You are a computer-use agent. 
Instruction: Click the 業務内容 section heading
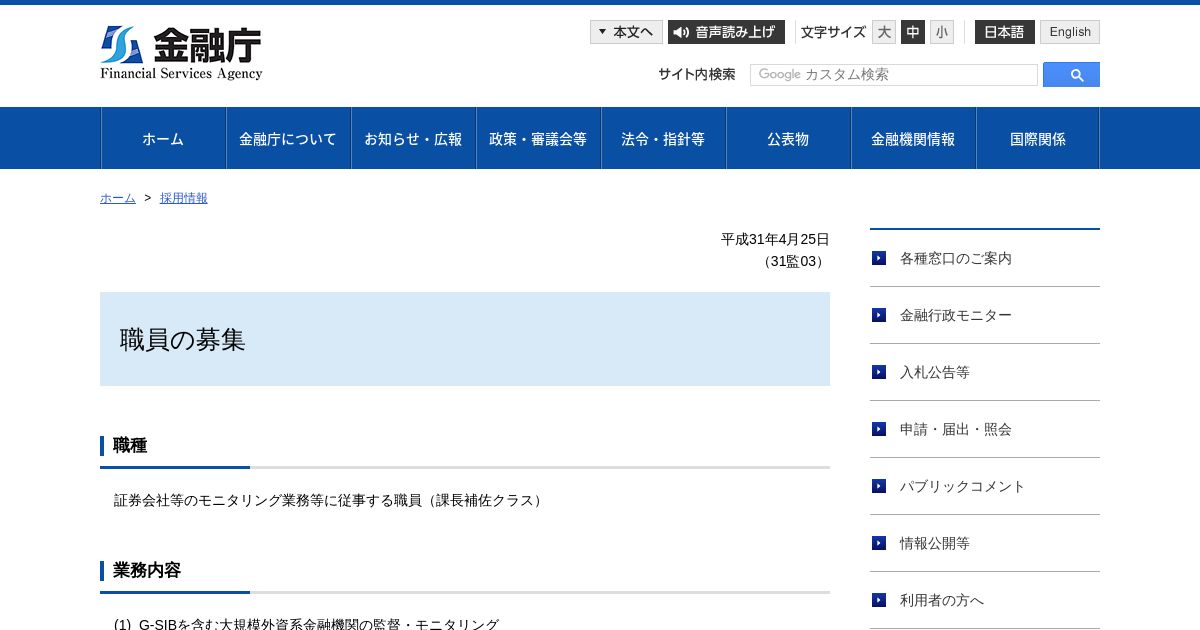click(x=147, y=571)
